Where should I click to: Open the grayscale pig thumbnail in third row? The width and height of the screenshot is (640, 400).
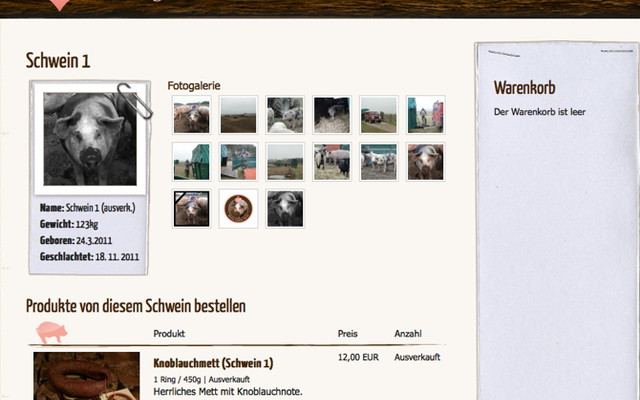(285, 209)
